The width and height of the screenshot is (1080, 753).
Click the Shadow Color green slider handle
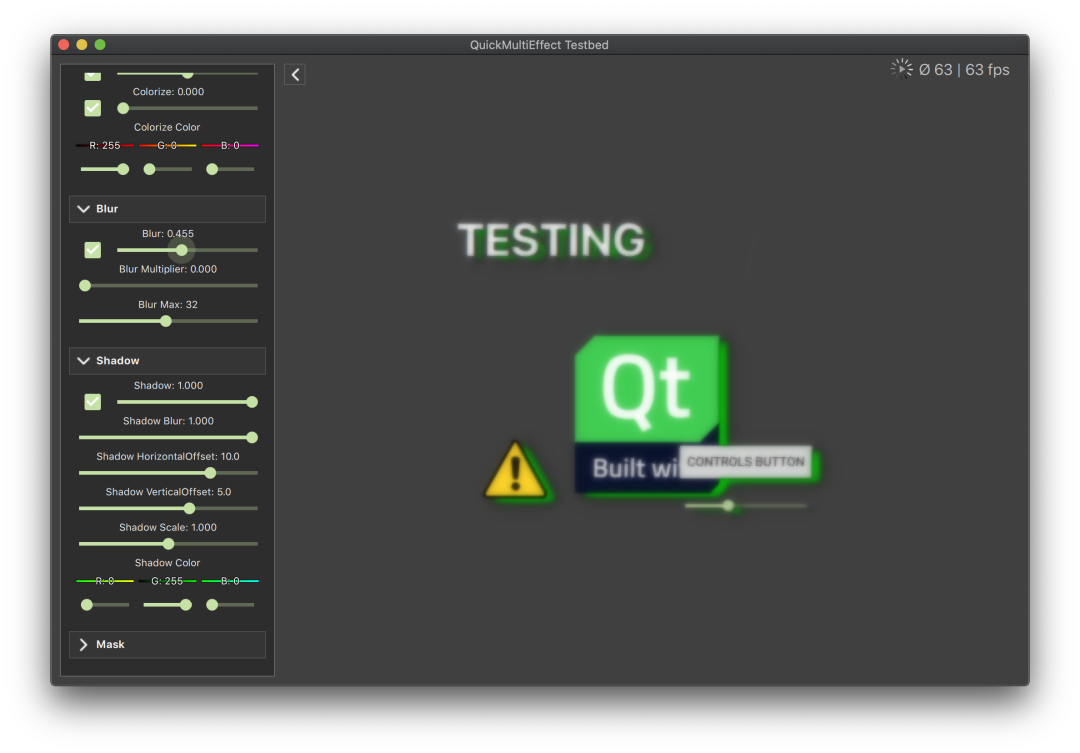coord(185,604)
